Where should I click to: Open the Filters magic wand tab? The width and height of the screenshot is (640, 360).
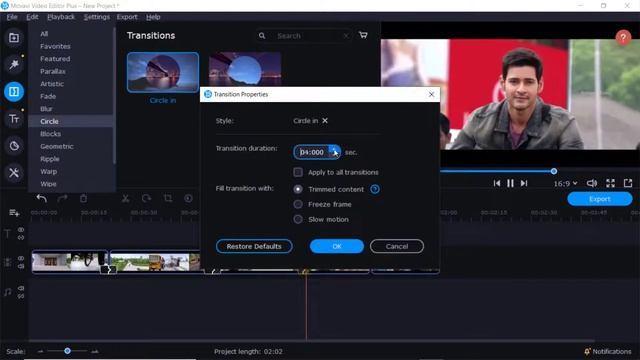click(14, 64)
